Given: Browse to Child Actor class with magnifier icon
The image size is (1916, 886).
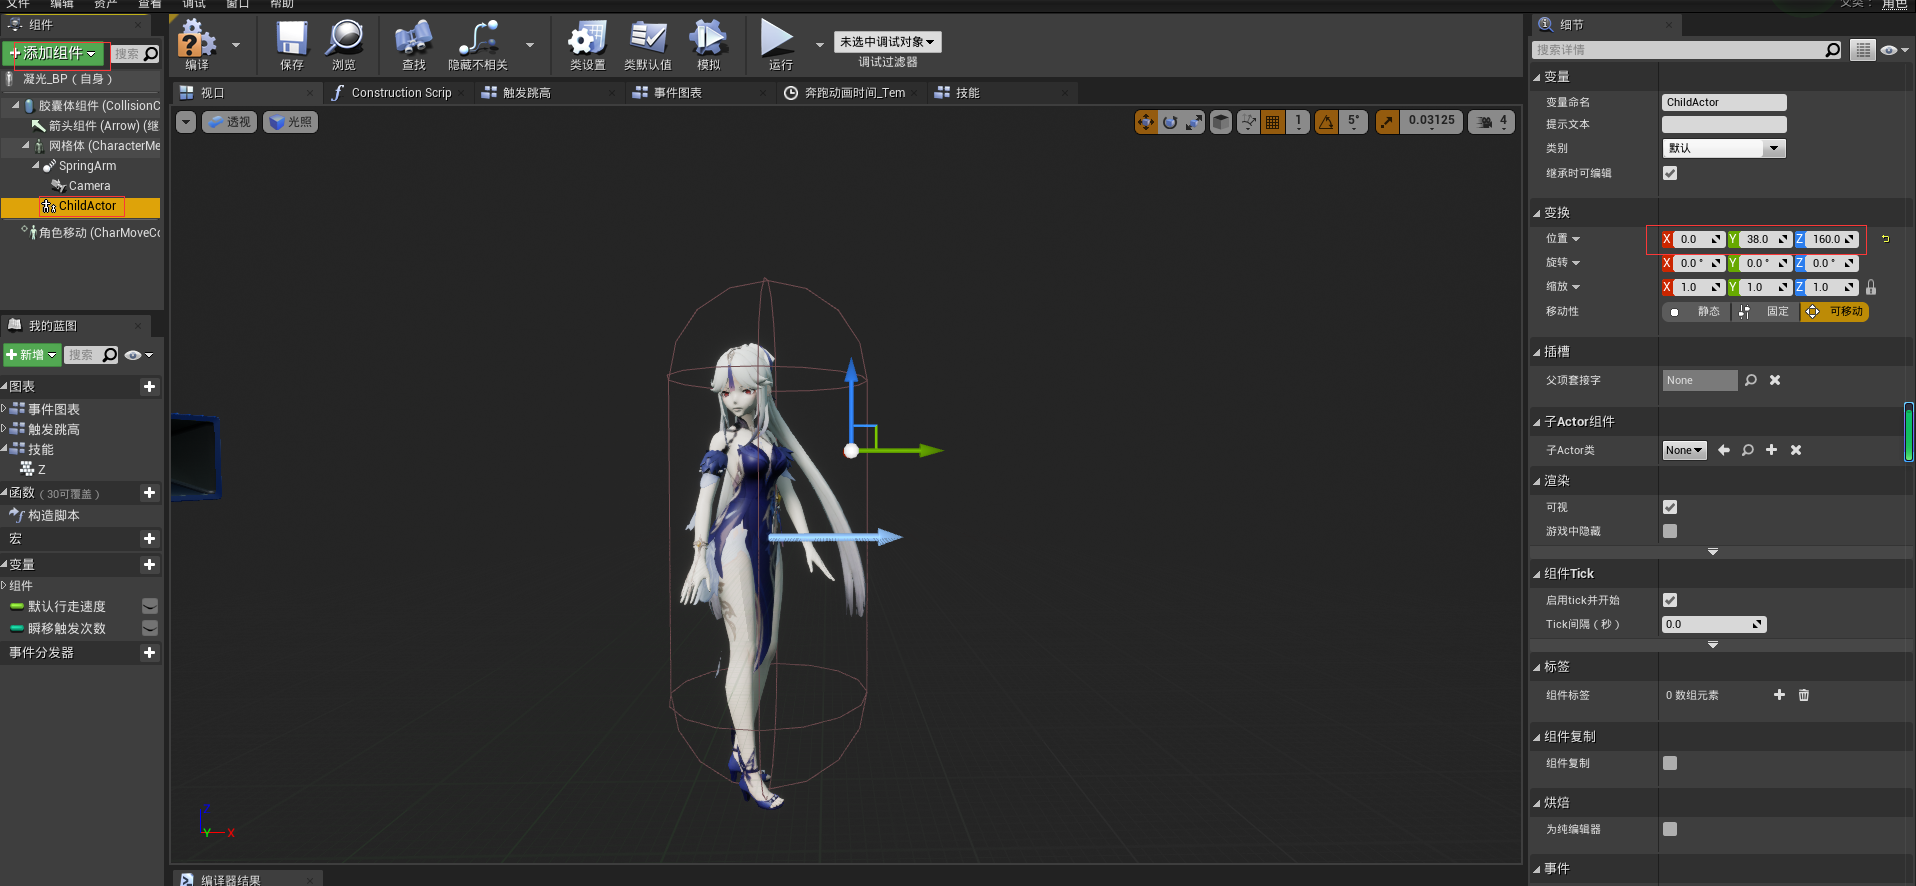Looking at the screenshot, I should (1748, 450).
